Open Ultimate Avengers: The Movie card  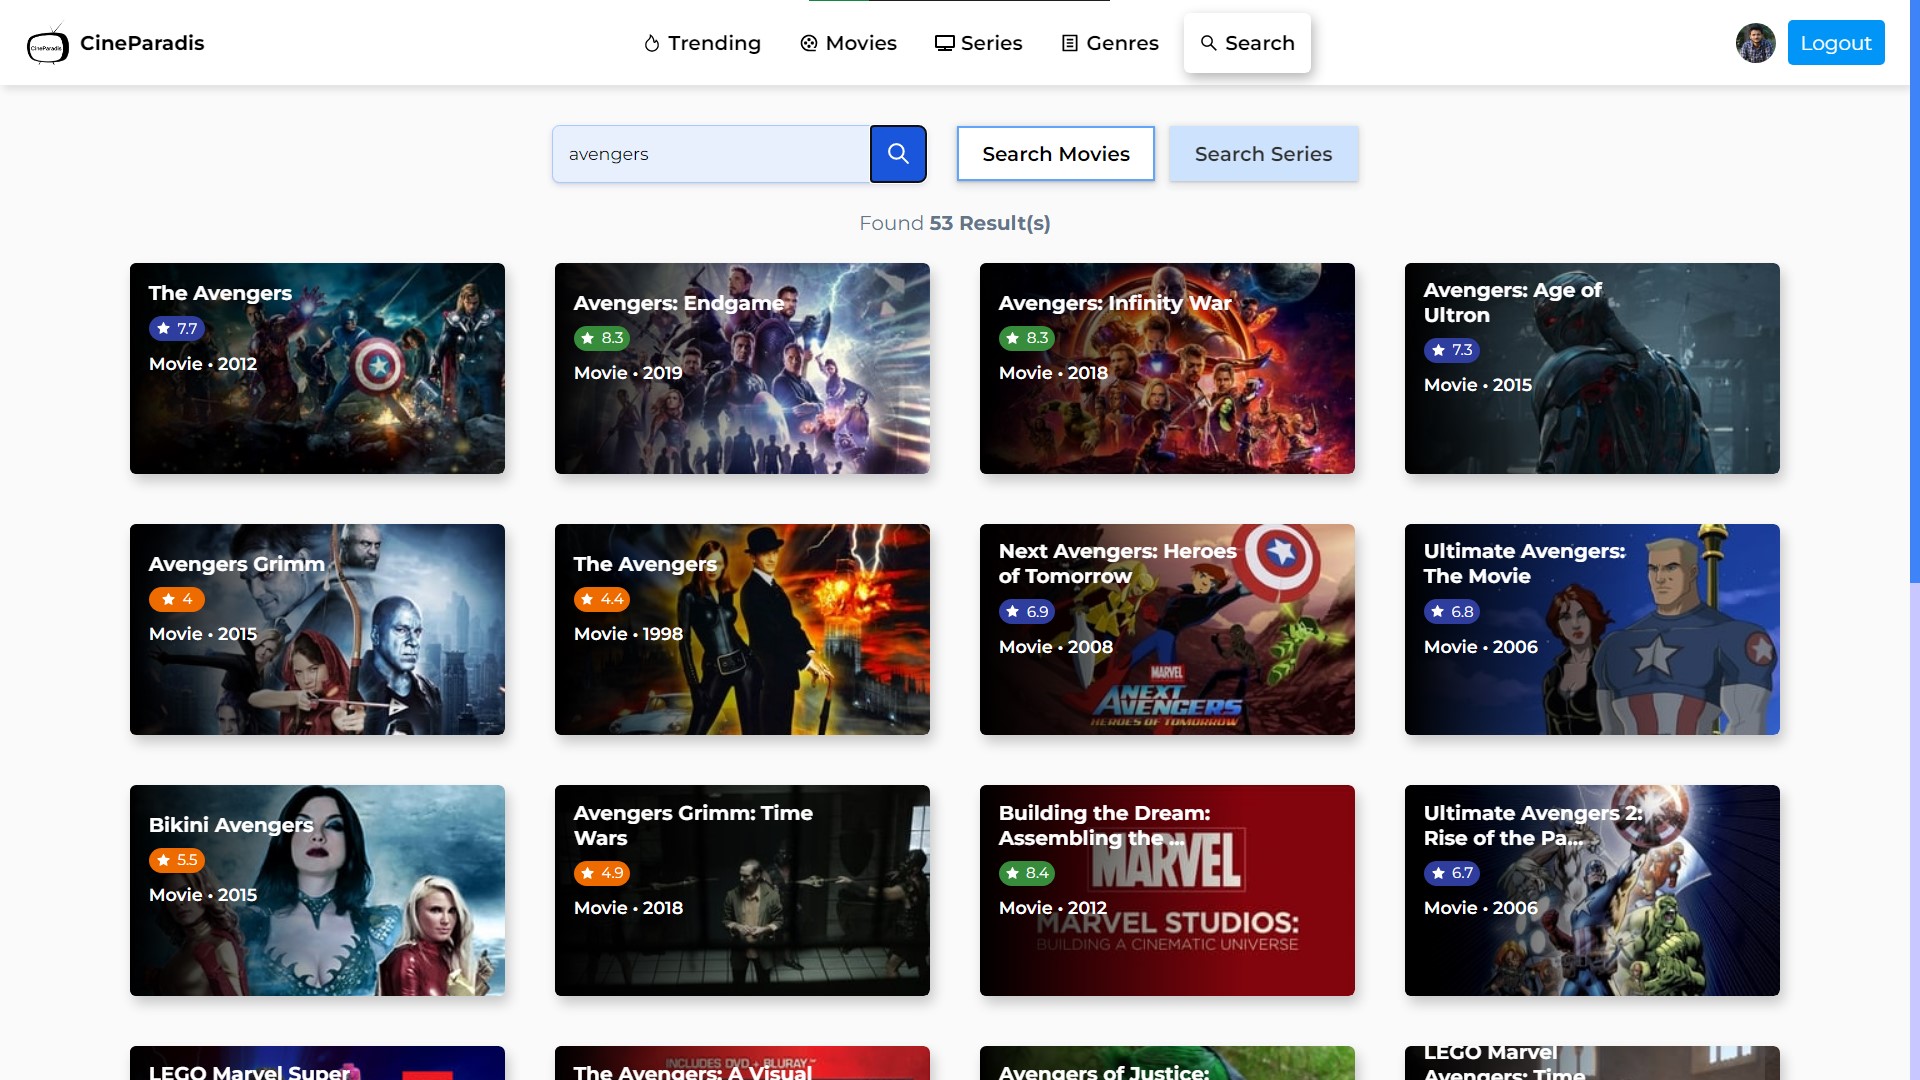[x=1592, y=630]
